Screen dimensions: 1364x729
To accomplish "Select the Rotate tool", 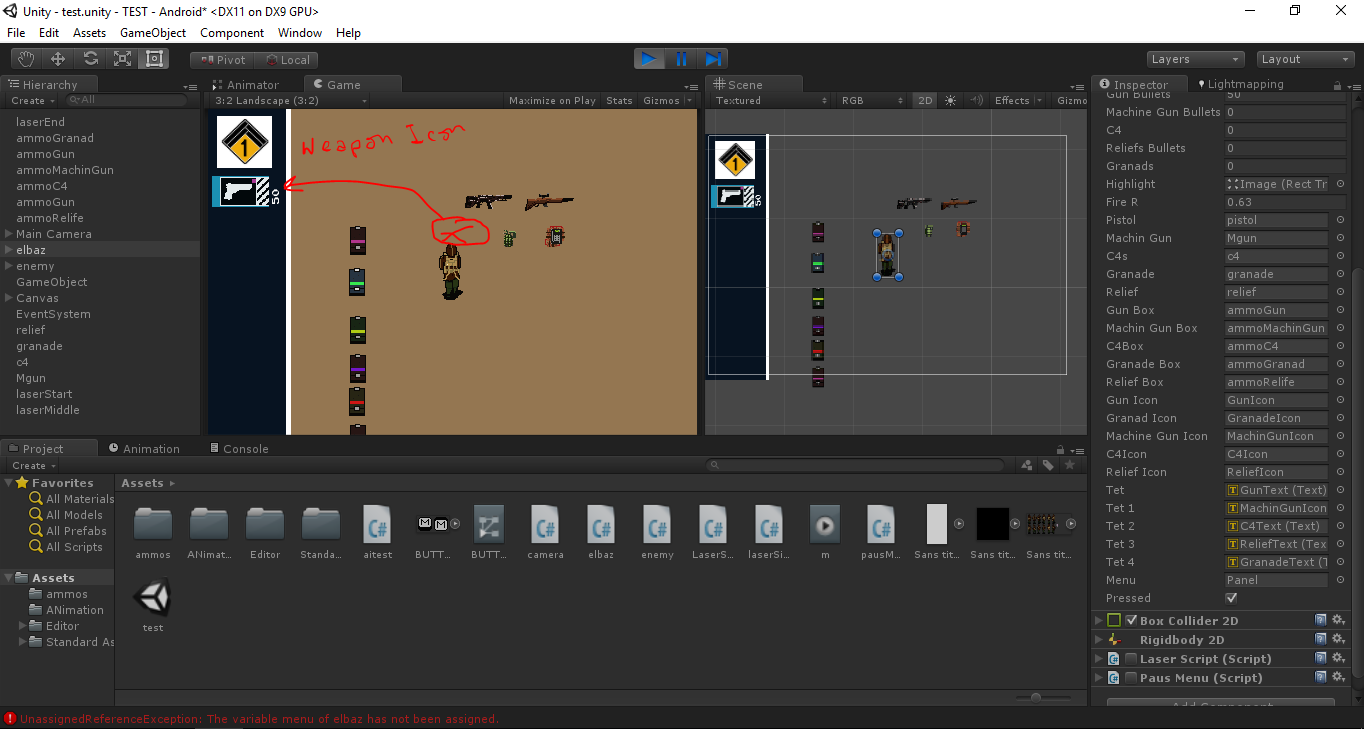I will tap(91, 59).
